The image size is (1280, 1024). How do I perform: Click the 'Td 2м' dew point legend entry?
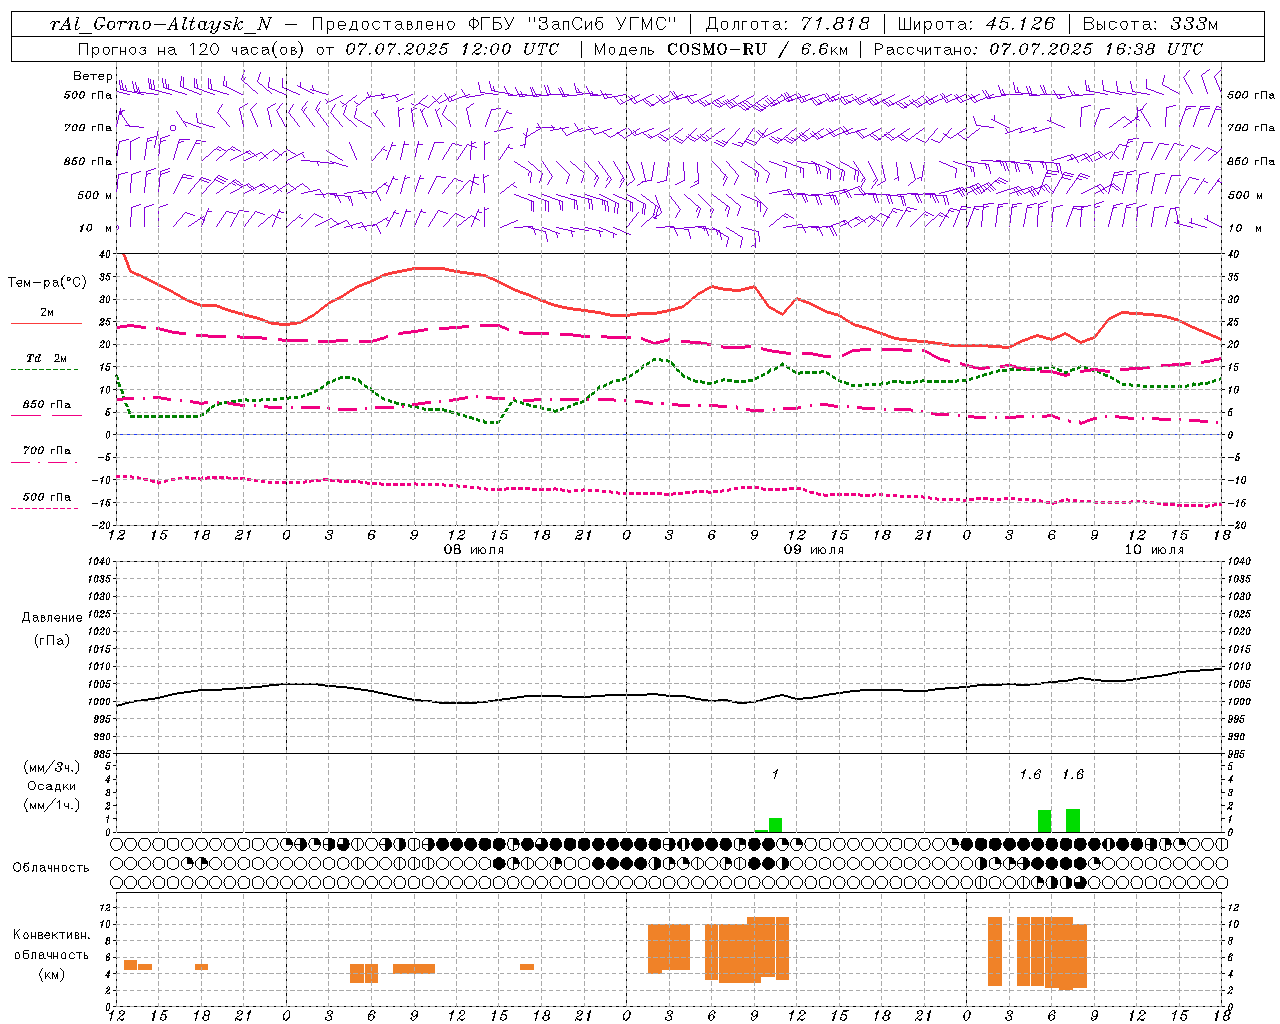47,358
